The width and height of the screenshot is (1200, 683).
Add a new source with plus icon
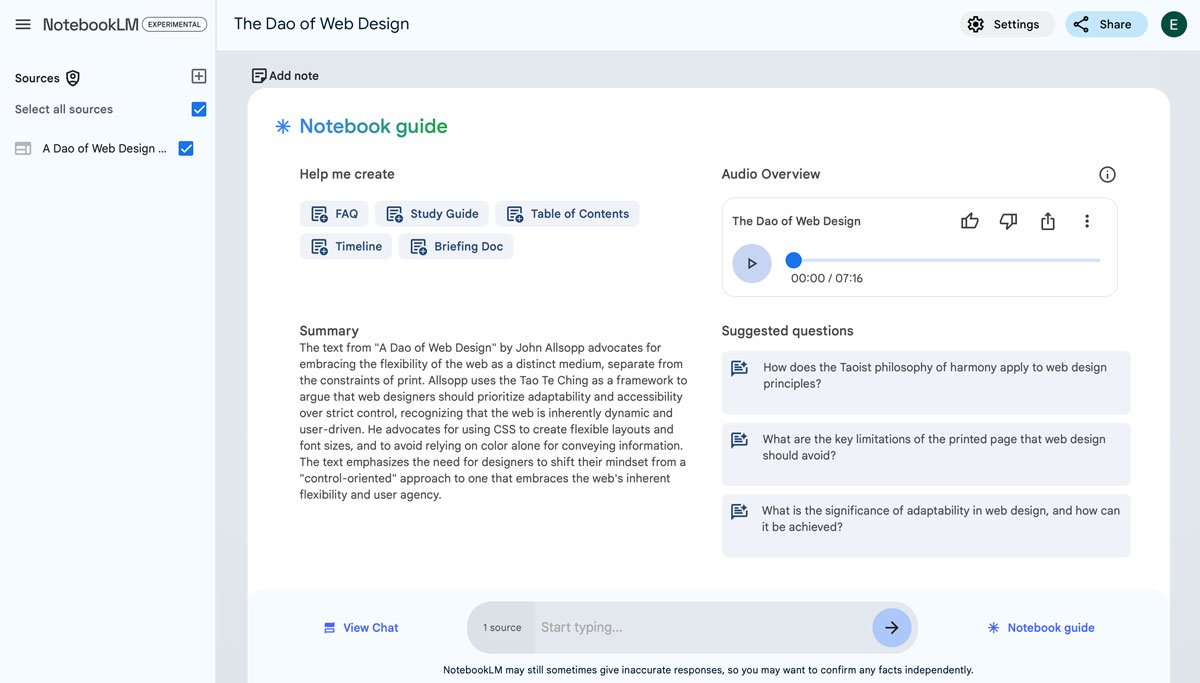coord(198,76)
